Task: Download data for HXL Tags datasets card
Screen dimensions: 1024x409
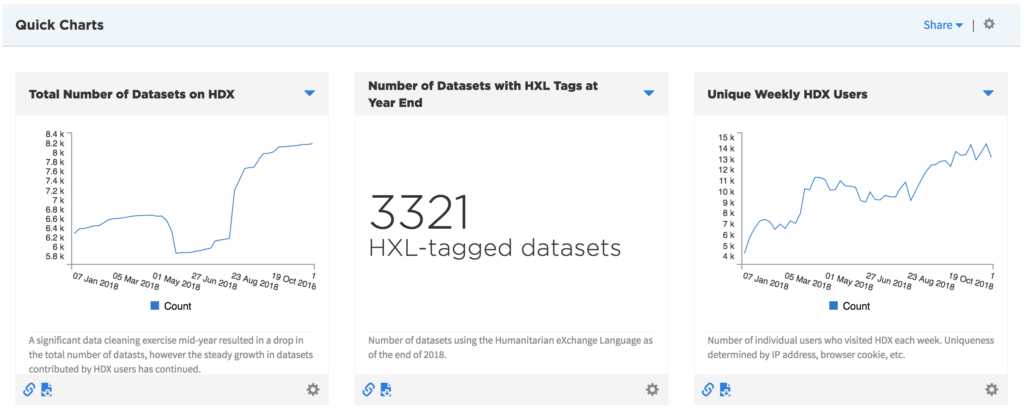Action: click(386, 389)
